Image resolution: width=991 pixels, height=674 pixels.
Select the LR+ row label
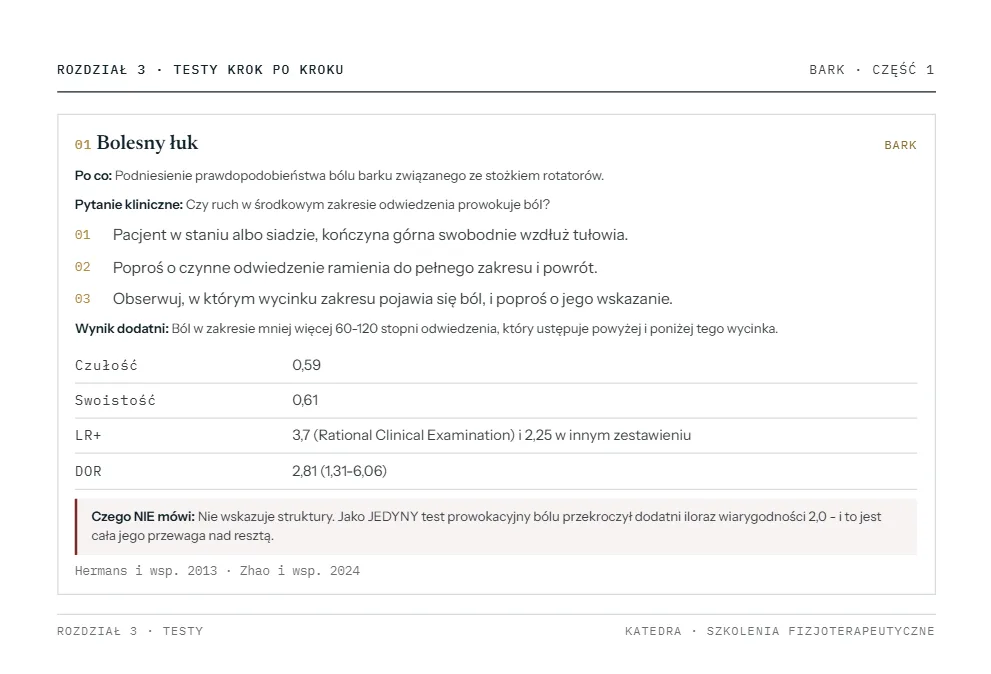point(88,436)
